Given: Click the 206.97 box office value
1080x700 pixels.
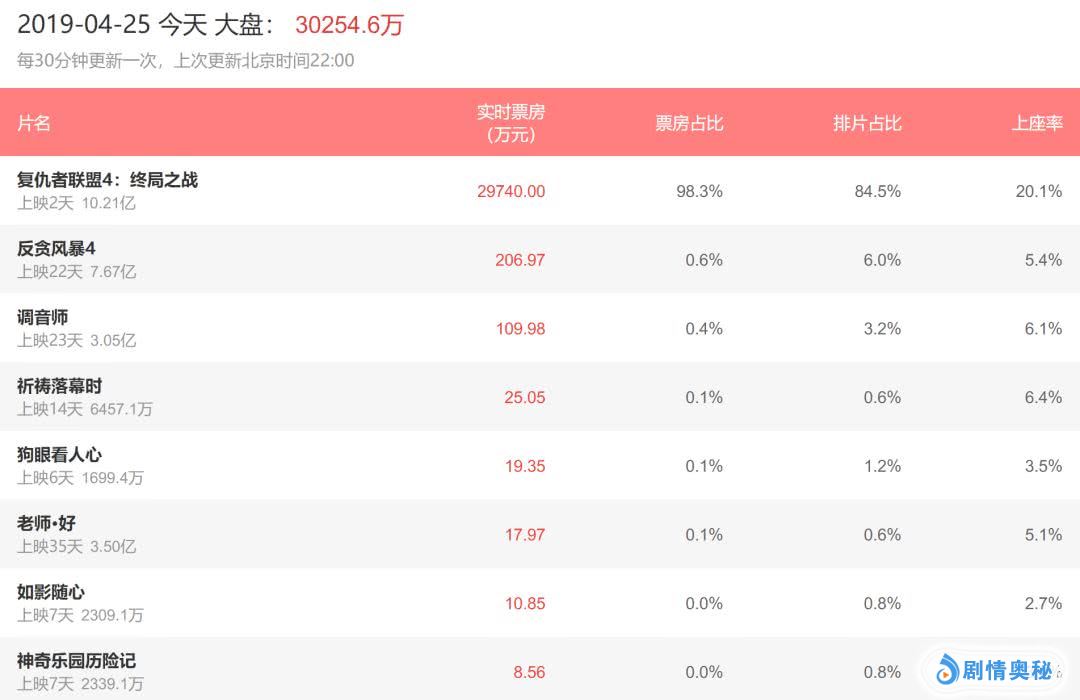Looking at the screenshot, I should tap(520, 260).
